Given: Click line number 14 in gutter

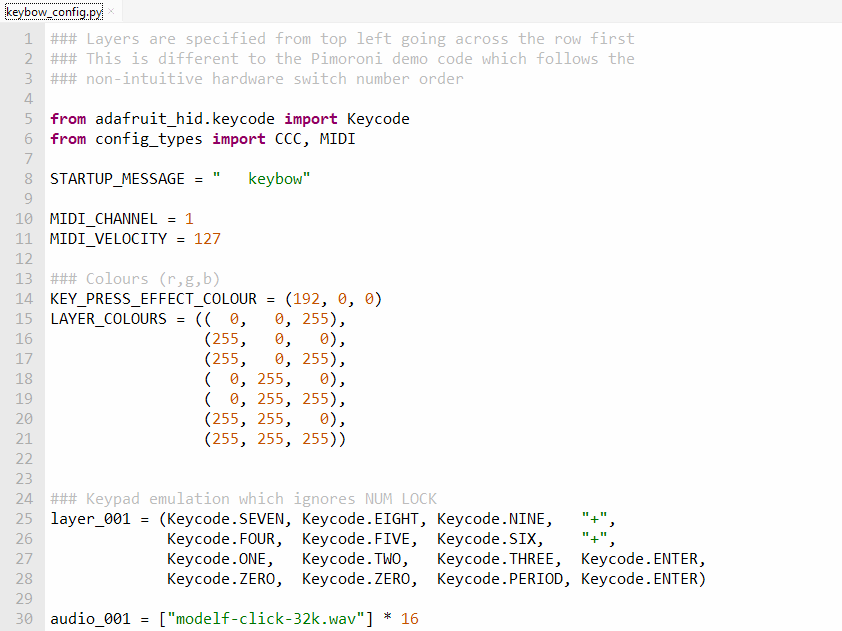Looking at the screenshot, I should click(x=24, y=299).
